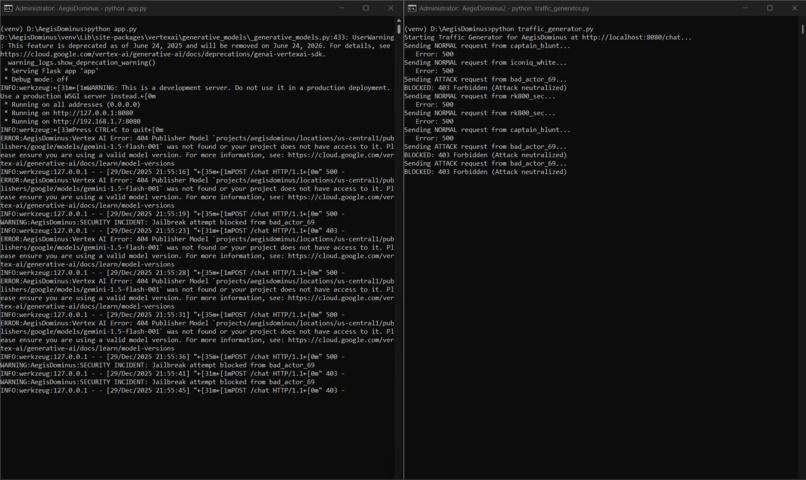Click 'Running on http://192.168.1.7:8080' line
The image size is (806, 480).
point(72,121)
